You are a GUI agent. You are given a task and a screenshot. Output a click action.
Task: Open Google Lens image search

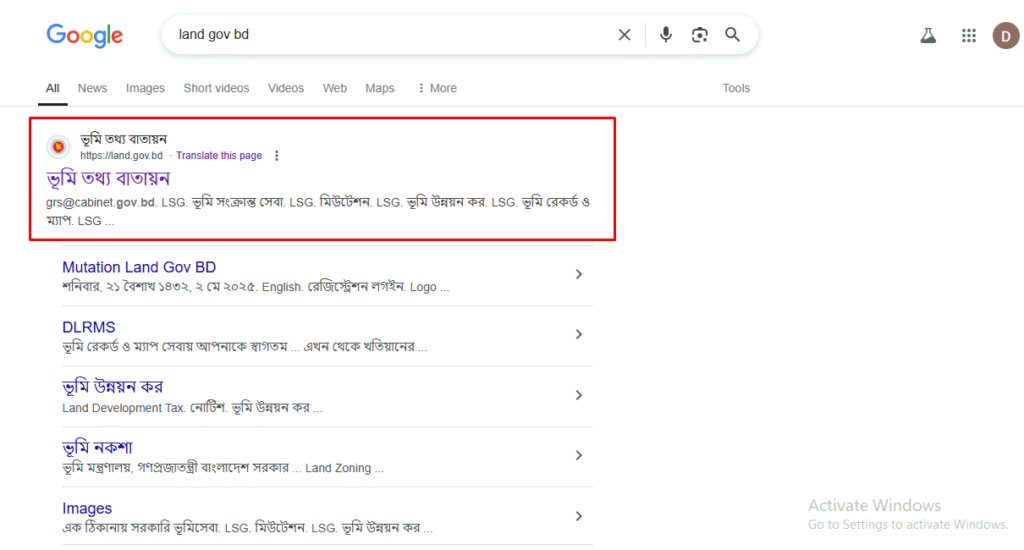(699, 35)
